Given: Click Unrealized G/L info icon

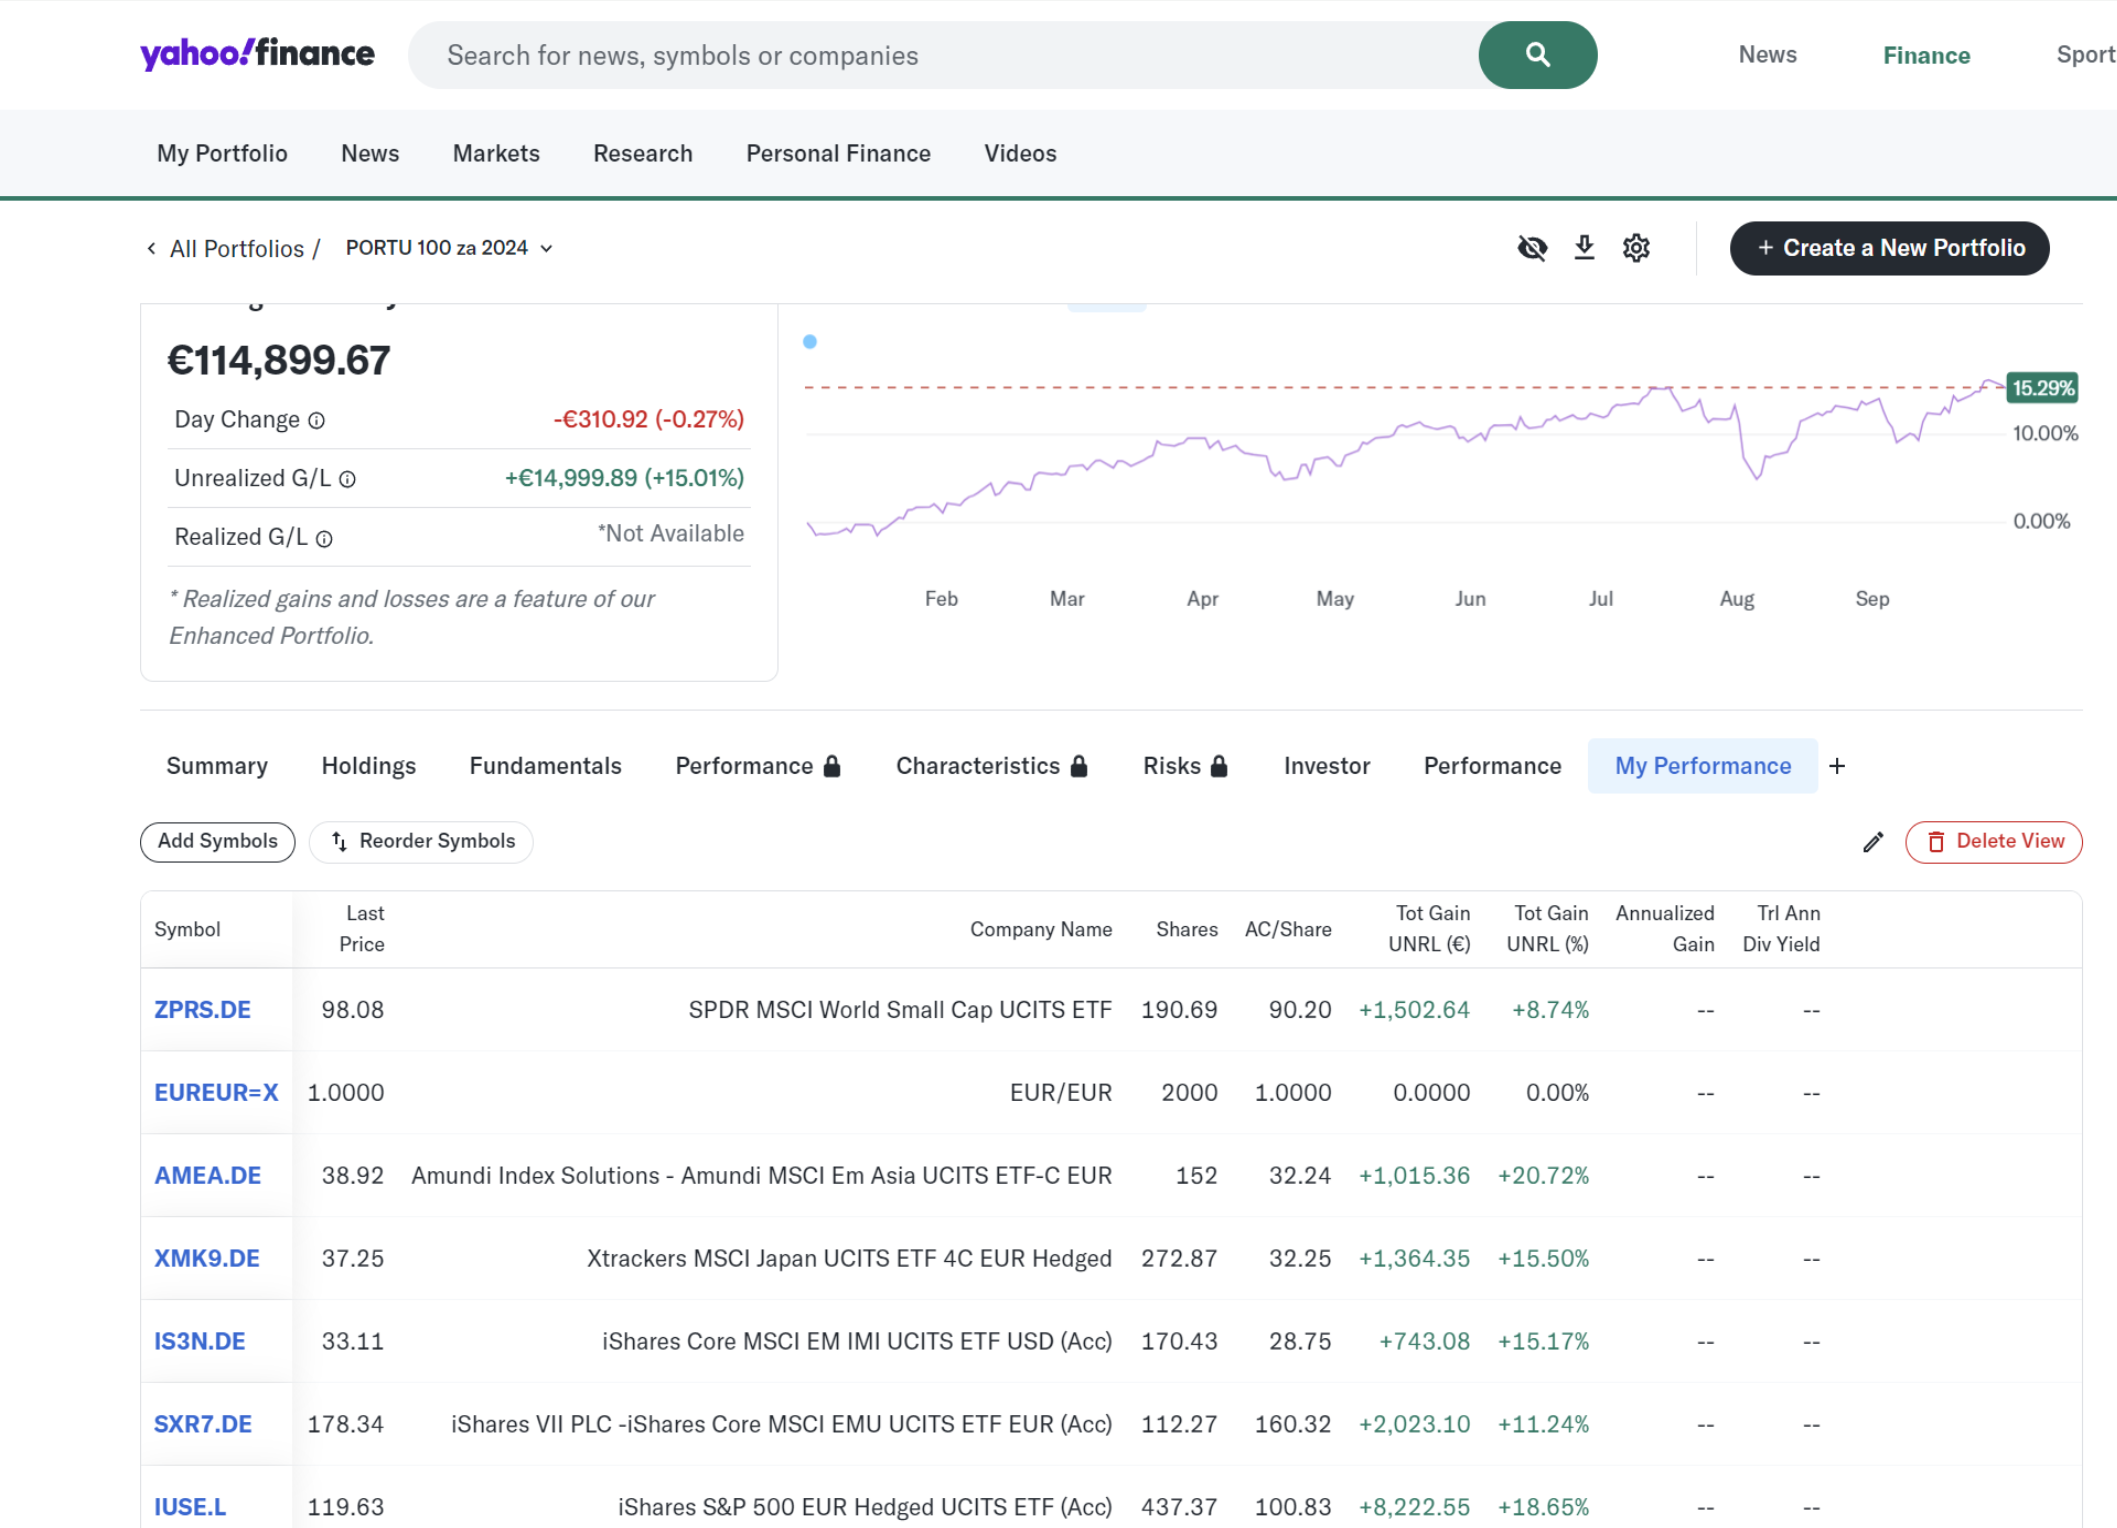Looking at the screenshot, I should (347, 480).
